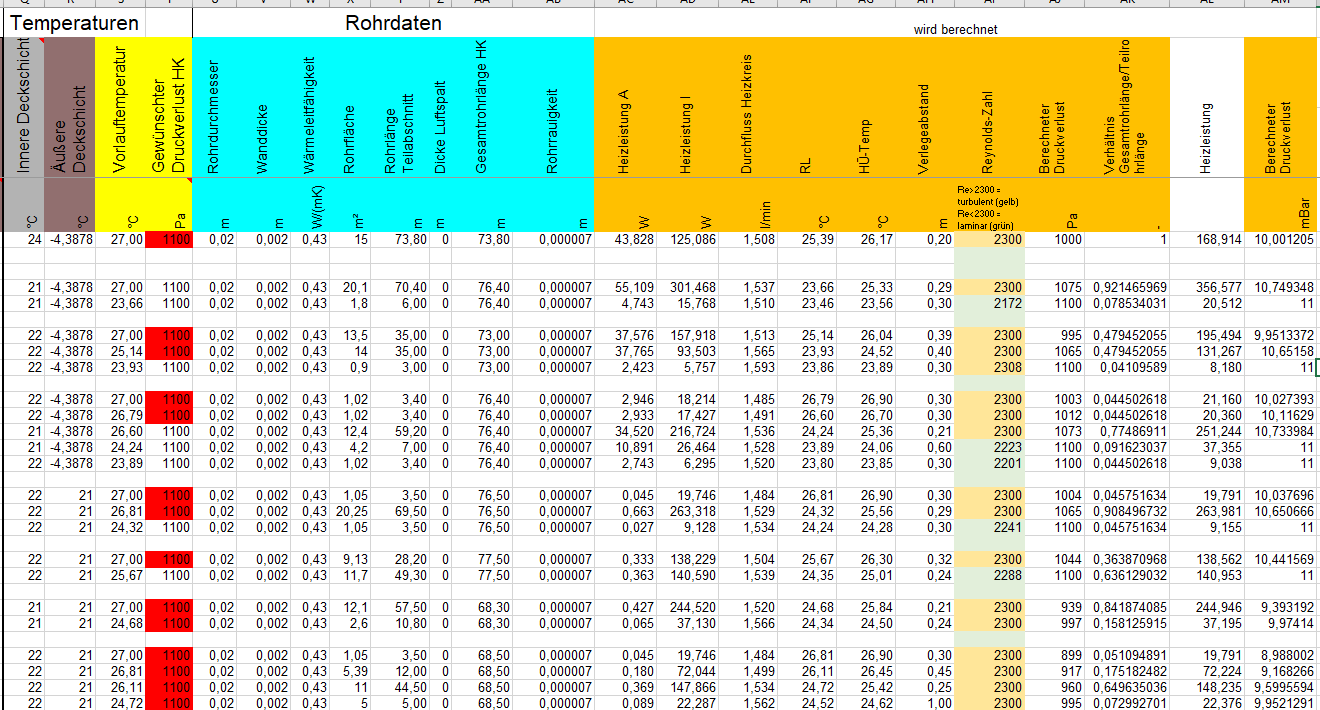Click the cell showing 148,235

1207,687
